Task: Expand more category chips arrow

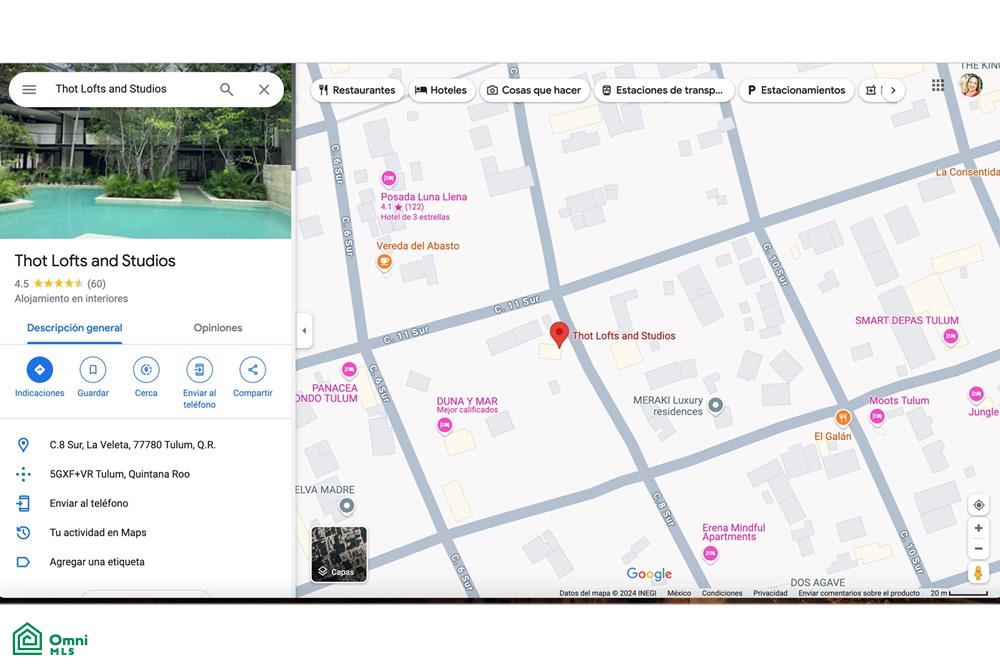Action: point(893,90)
